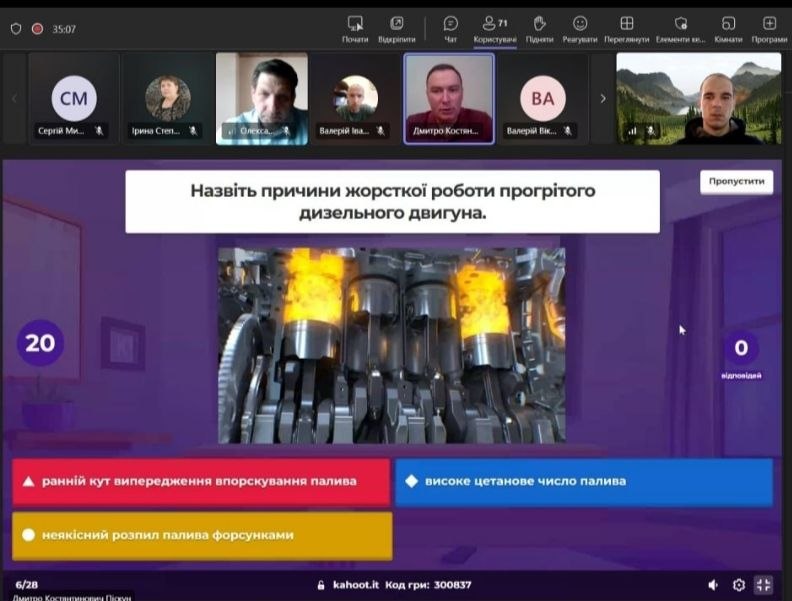Open the Чат panel
Image resolution: width=792 pixels, height=601 pixels.
(450, 28)
